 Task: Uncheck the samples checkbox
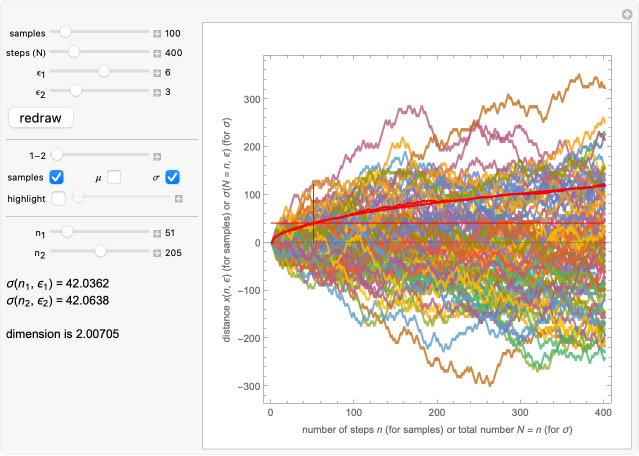point(57,177)
